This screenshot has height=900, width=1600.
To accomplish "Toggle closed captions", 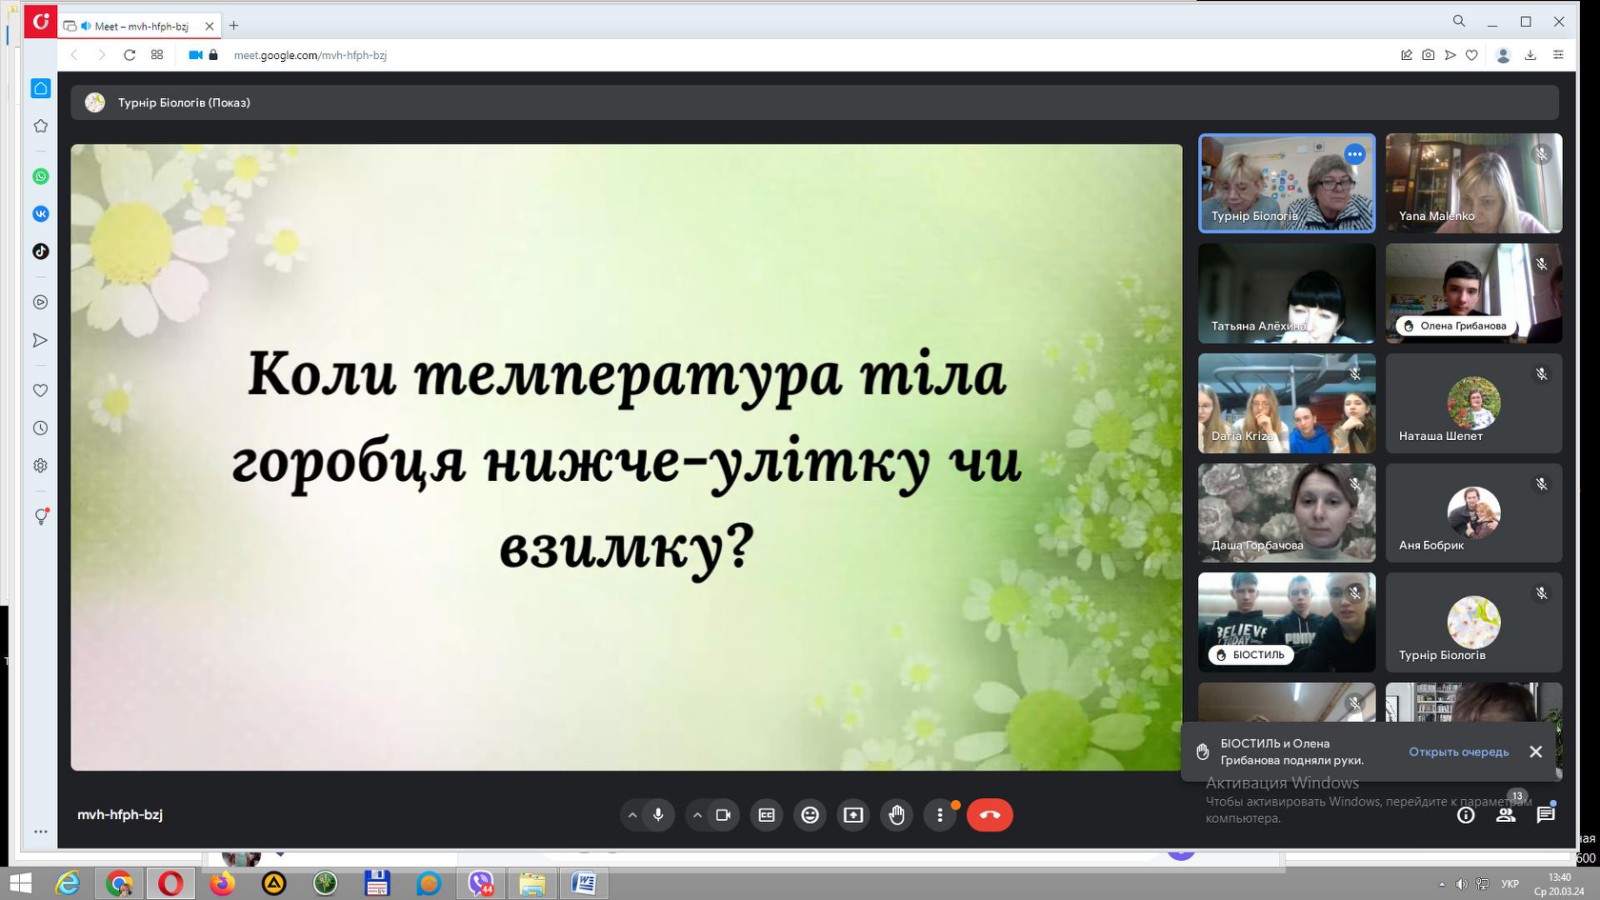I will click(x=767, y=815).
